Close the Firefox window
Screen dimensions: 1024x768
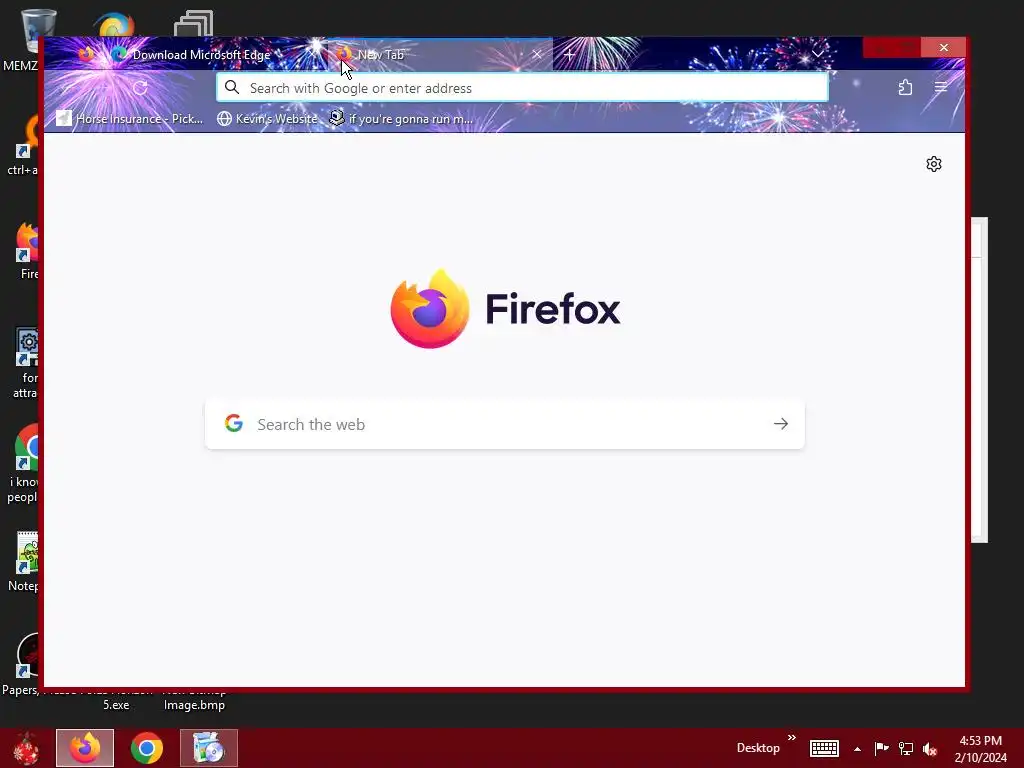944,48
